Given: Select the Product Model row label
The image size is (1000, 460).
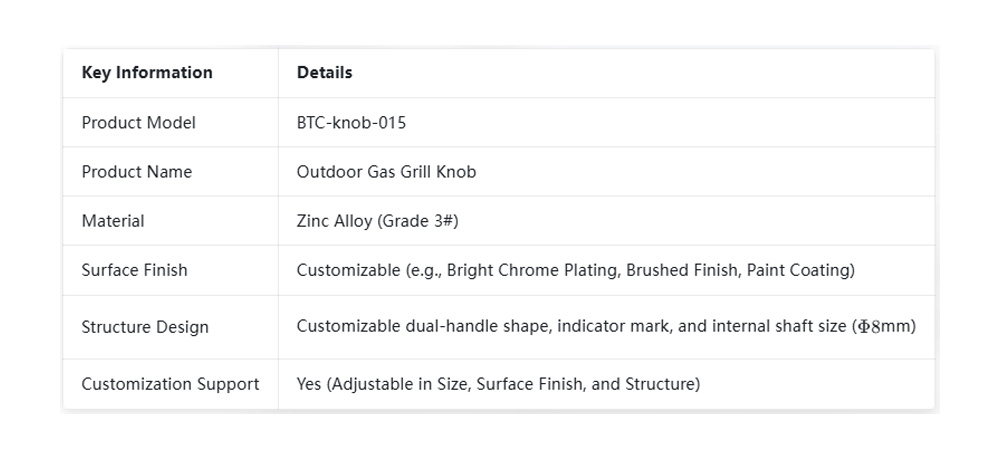Looking at the screenshot, I should click(138, 123).
